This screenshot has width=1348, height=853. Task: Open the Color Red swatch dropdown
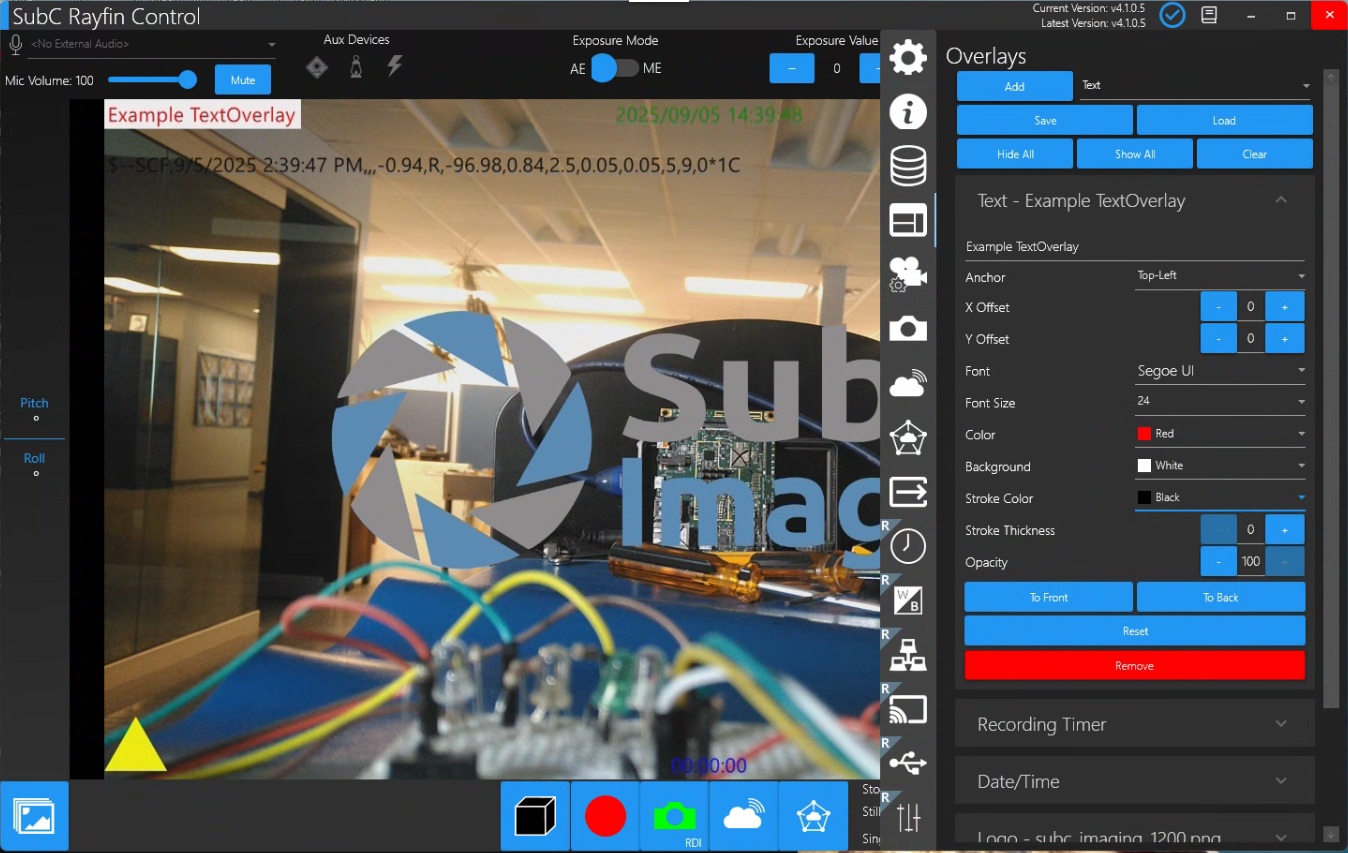[x=1221, y=434]
